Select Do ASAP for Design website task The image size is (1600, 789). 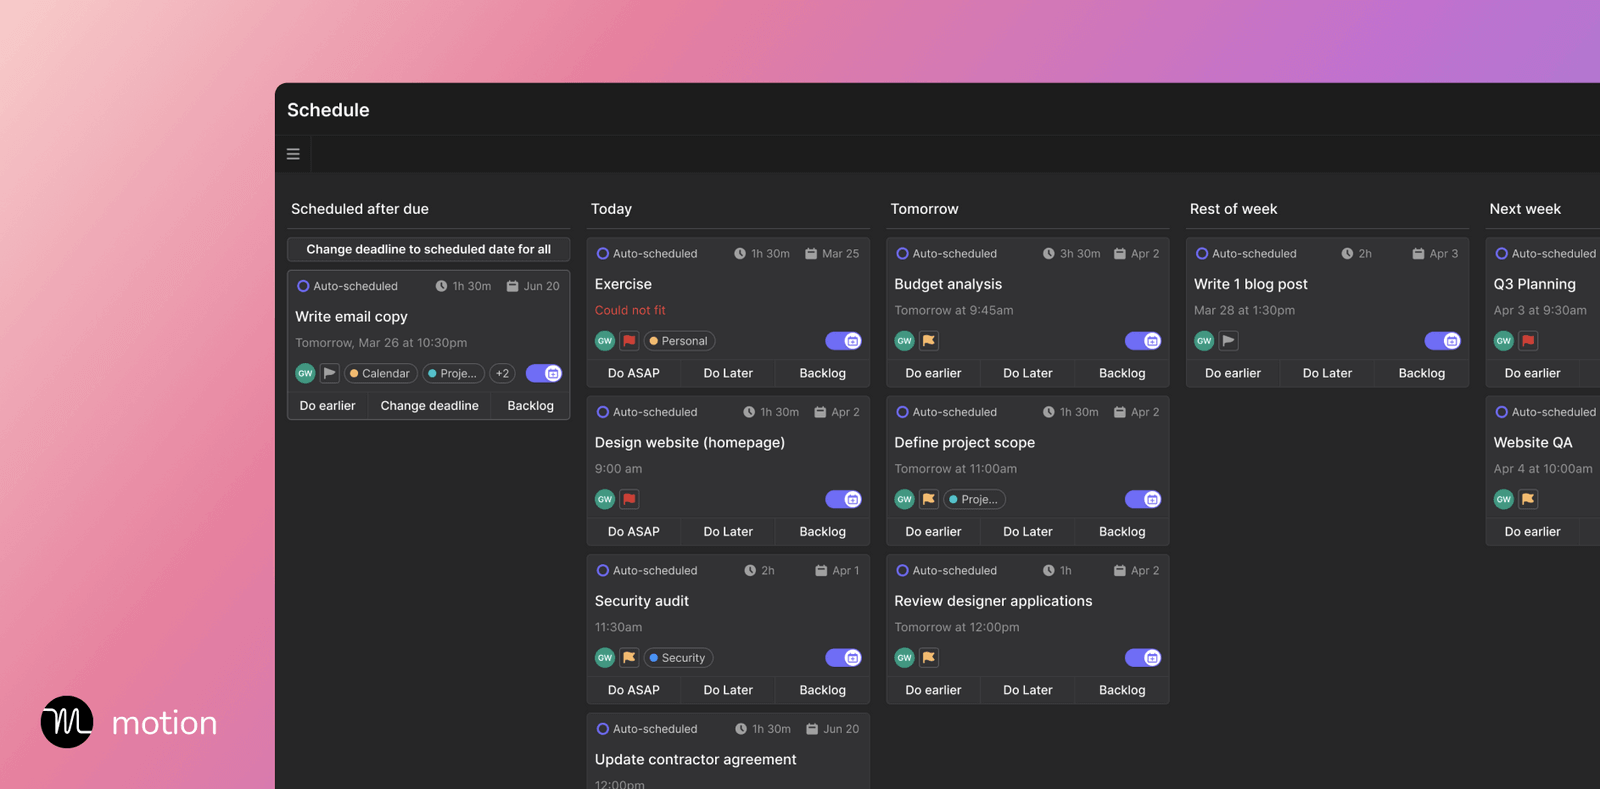pos(633,532)
